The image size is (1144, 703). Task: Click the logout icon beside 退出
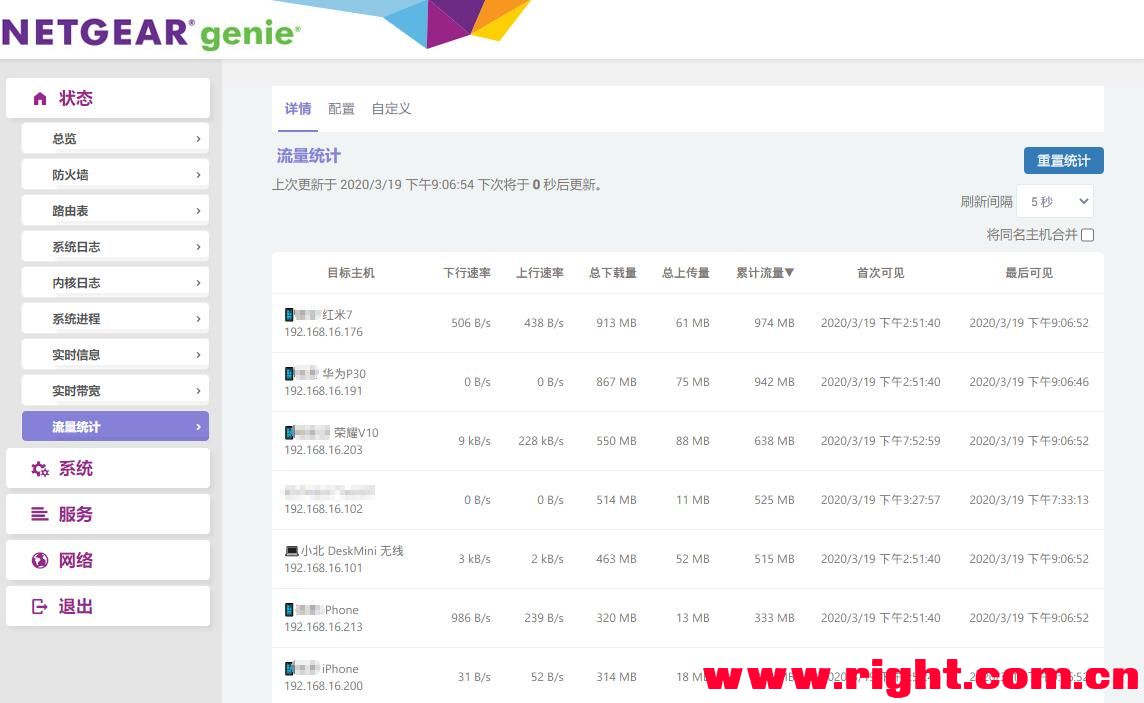[x=40, y=606]
